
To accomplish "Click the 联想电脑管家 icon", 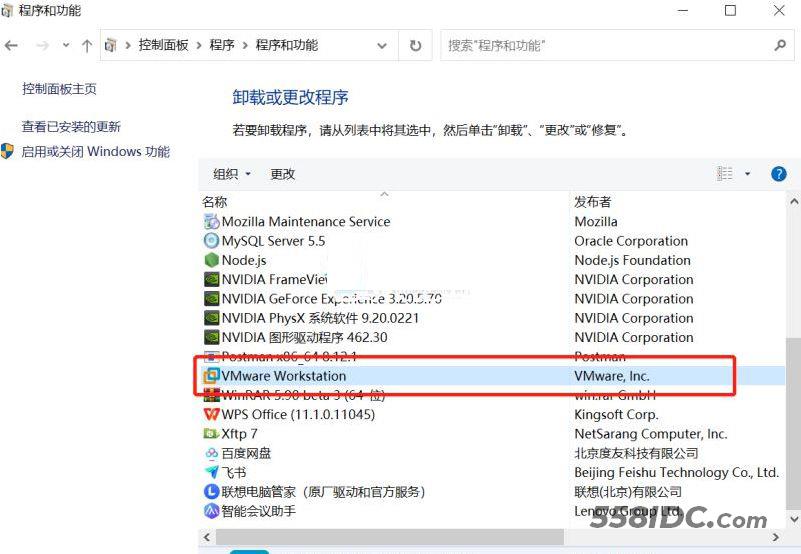I will click(211, 492).
